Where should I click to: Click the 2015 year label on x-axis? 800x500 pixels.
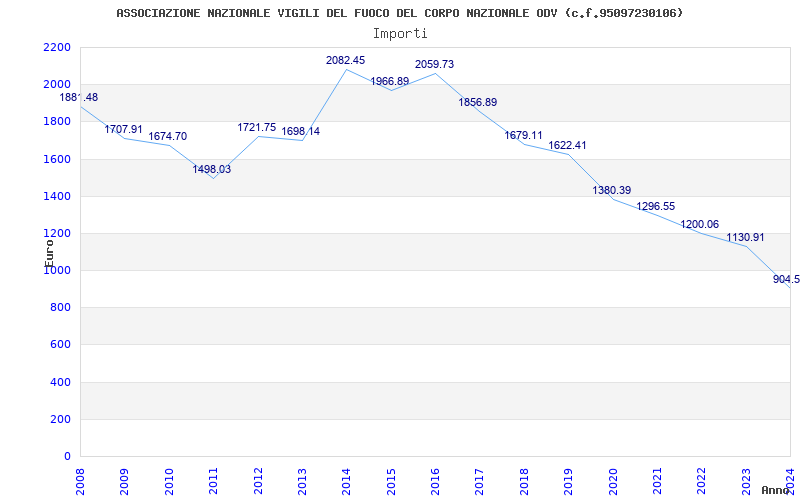tap(391, 481)
